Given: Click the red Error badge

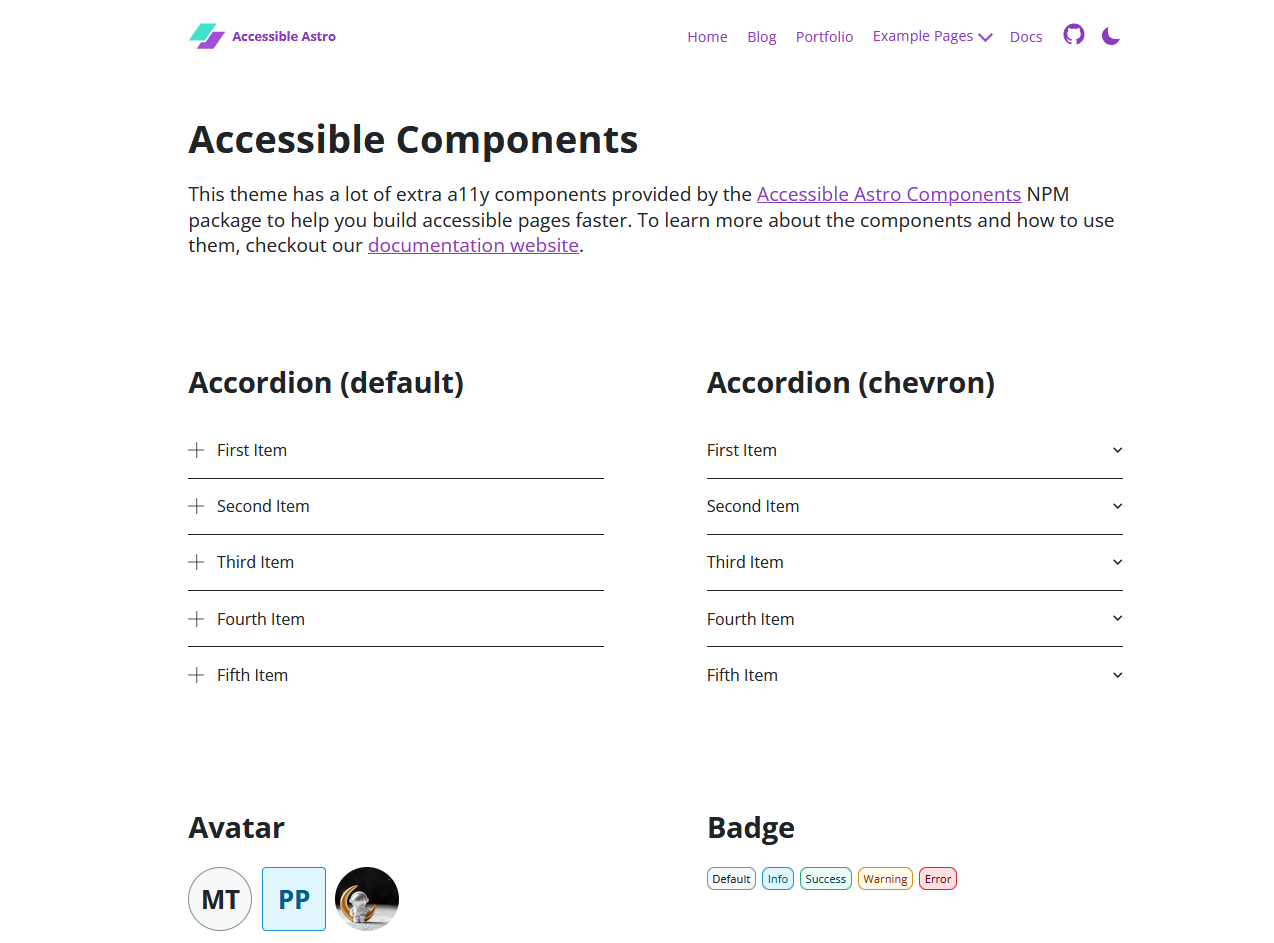Looking at the screenshot, I should point(937,878).
